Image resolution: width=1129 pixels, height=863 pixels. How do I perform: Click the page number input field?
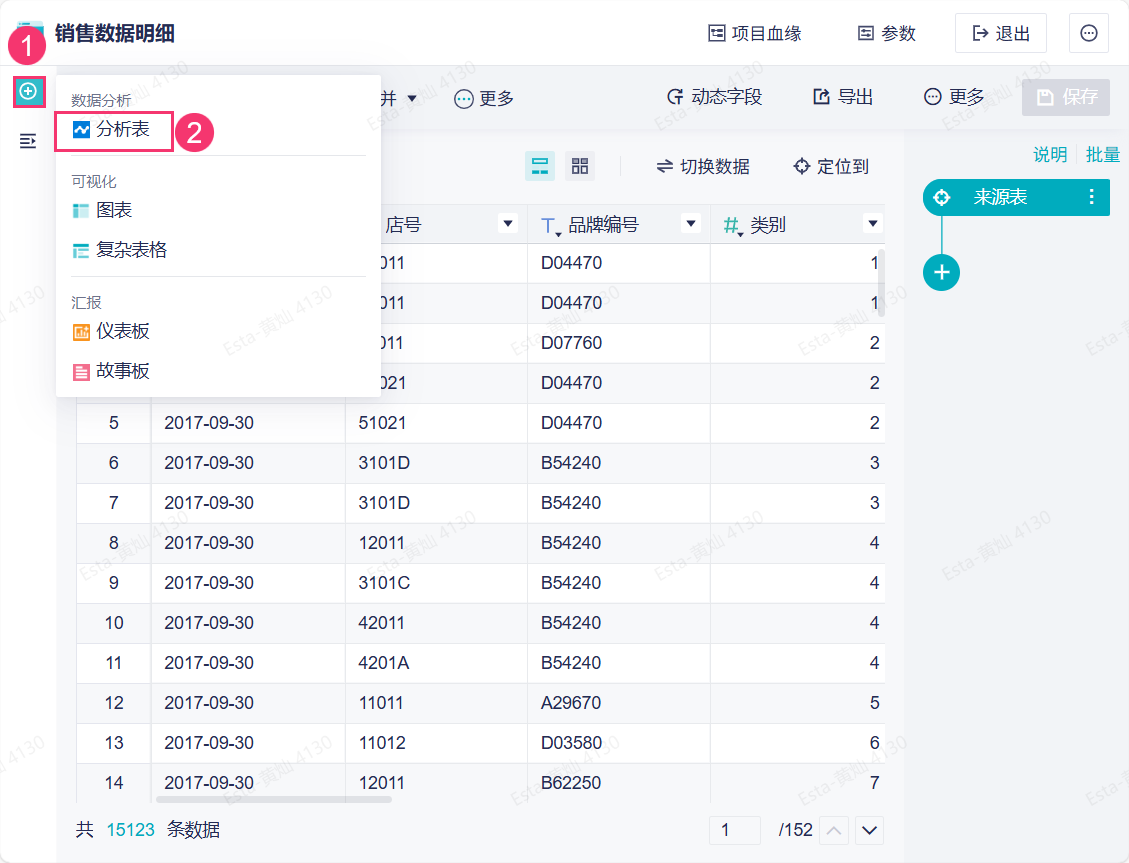coord(735,830)
